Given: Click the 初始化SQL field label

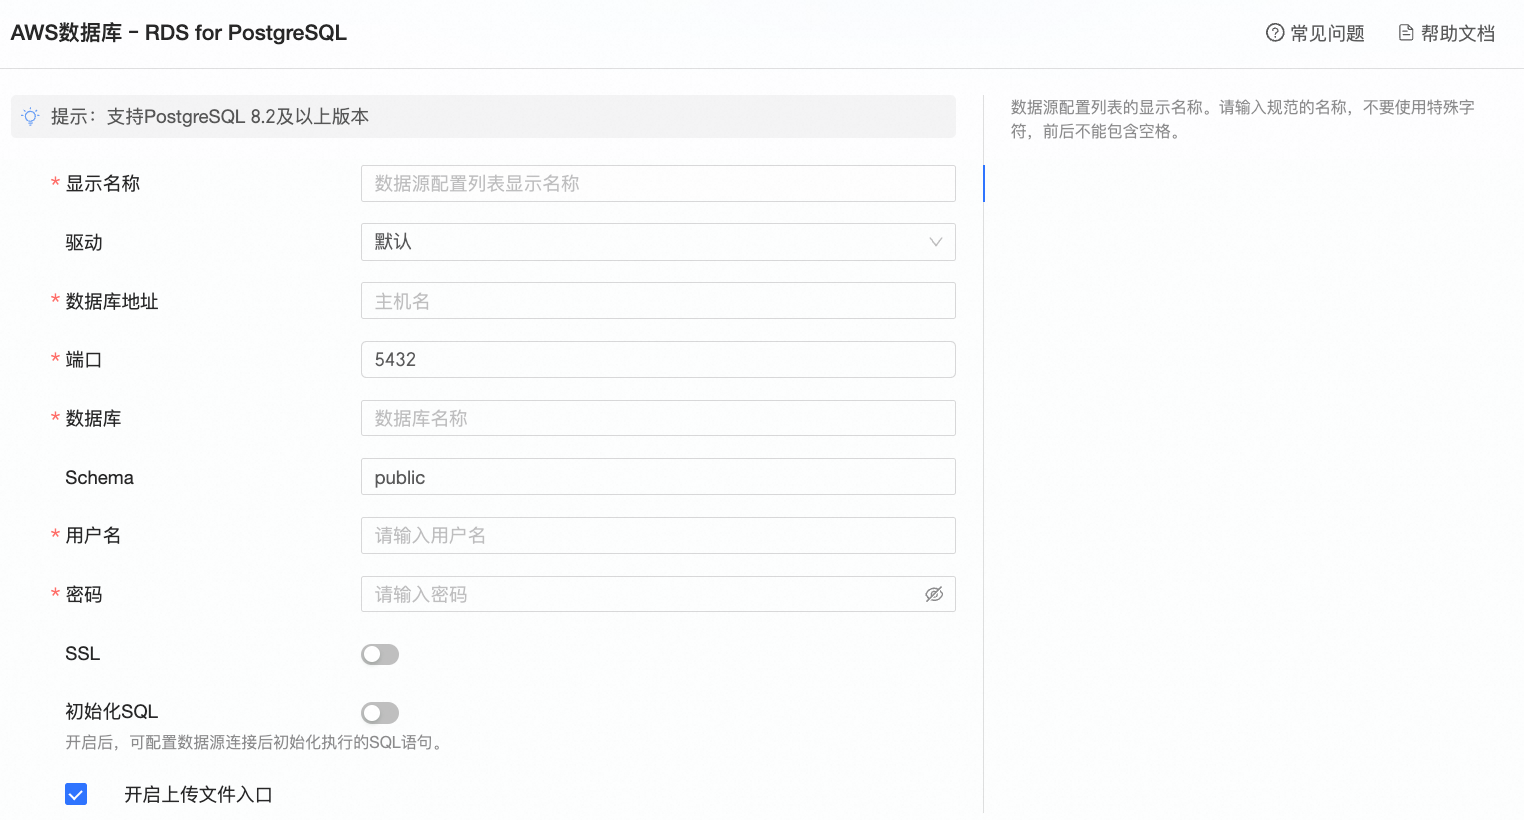Looking at the screenshot, I should 112,711.
